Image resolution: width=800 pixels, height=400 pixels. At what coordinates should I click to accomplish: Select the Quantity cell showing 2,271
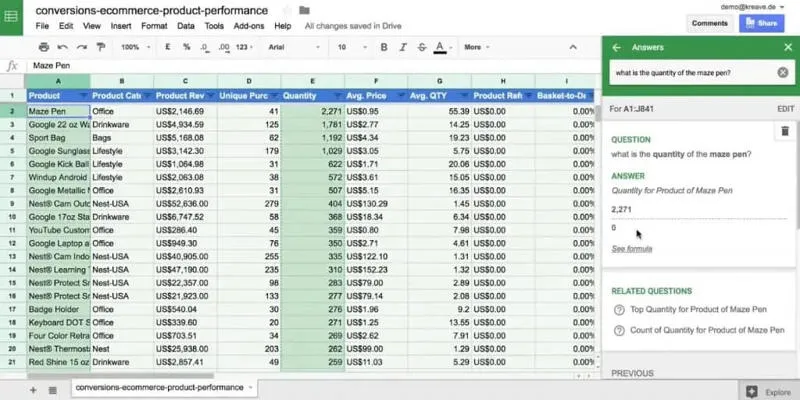point(312,111)
